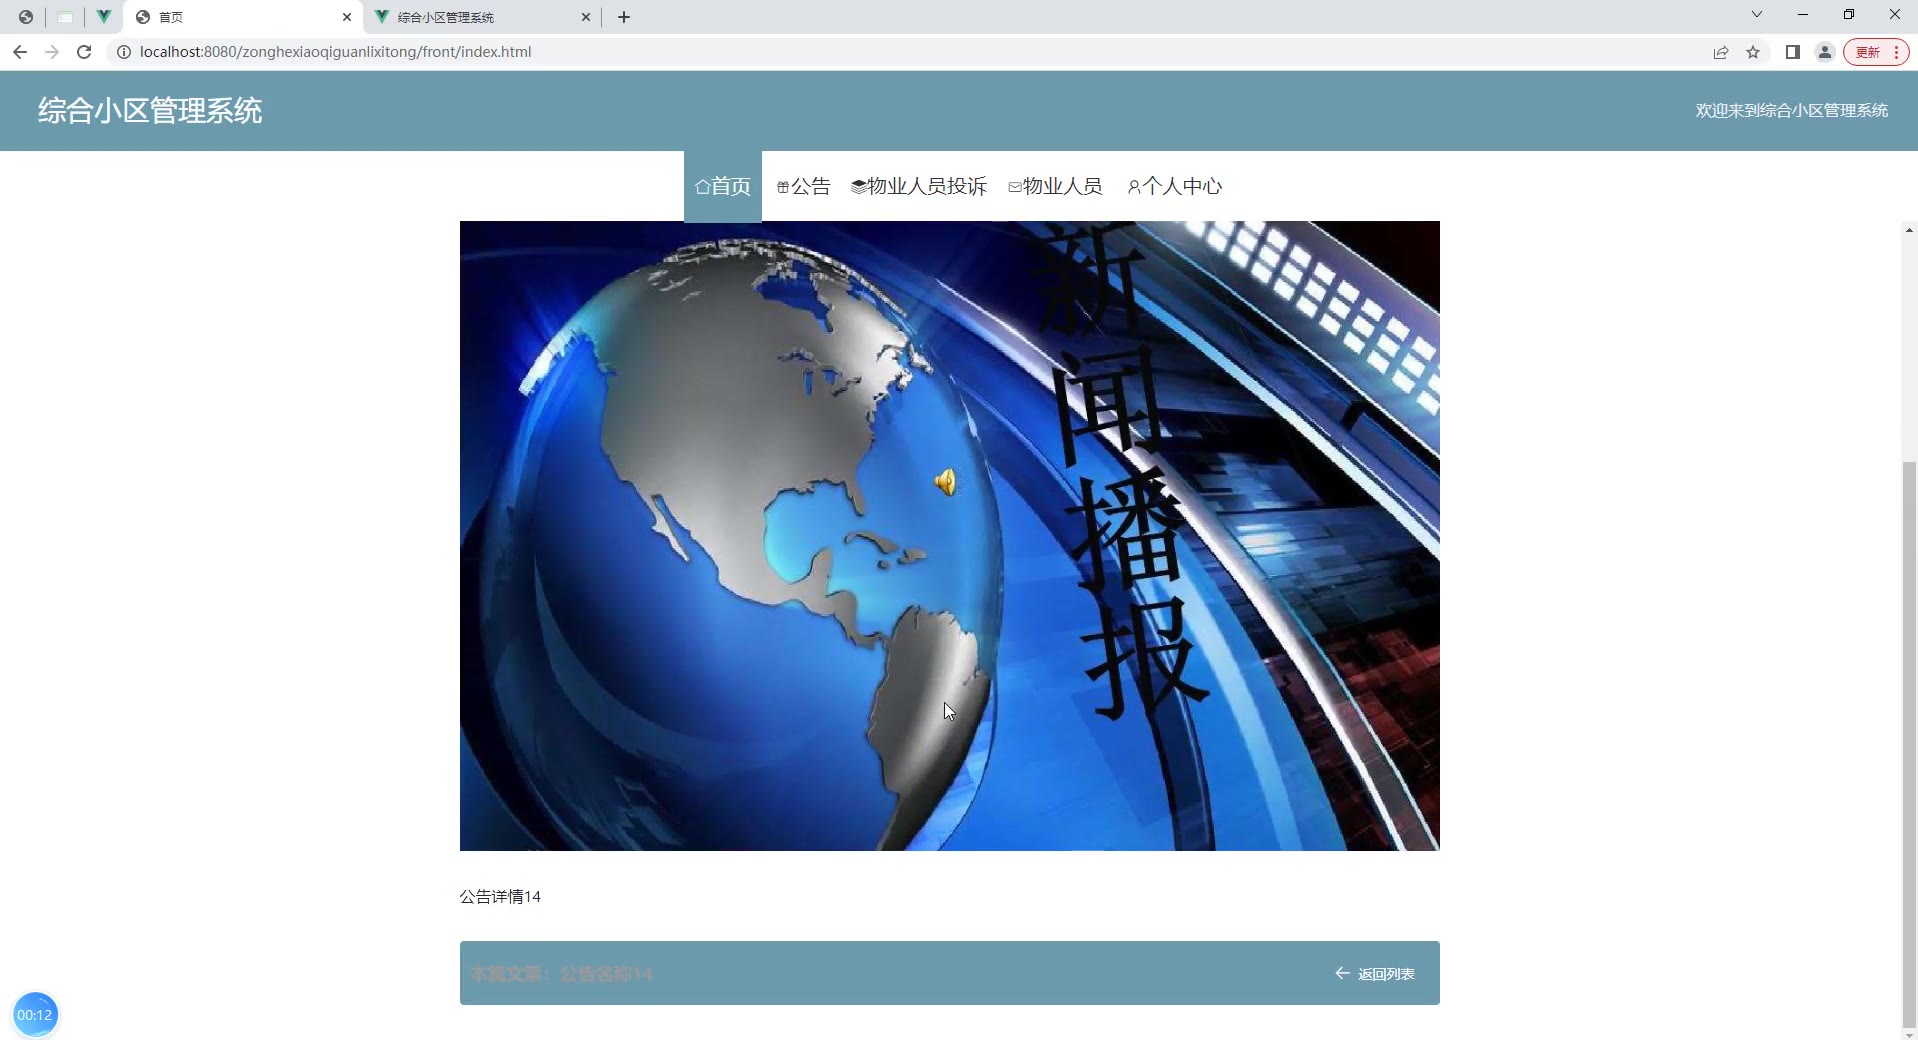Open 个人中心 in the navigation menu
1918x1040 pixels.
click(1175, 186)
